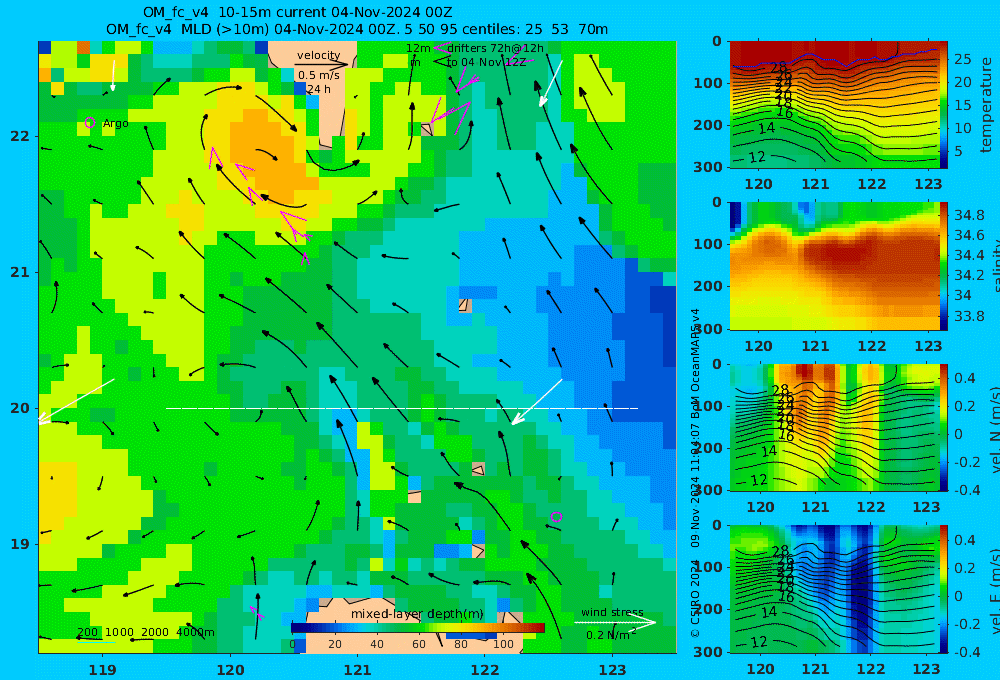
Task: Click the velocity scale arrow in legend
Action: pos(322,64)
